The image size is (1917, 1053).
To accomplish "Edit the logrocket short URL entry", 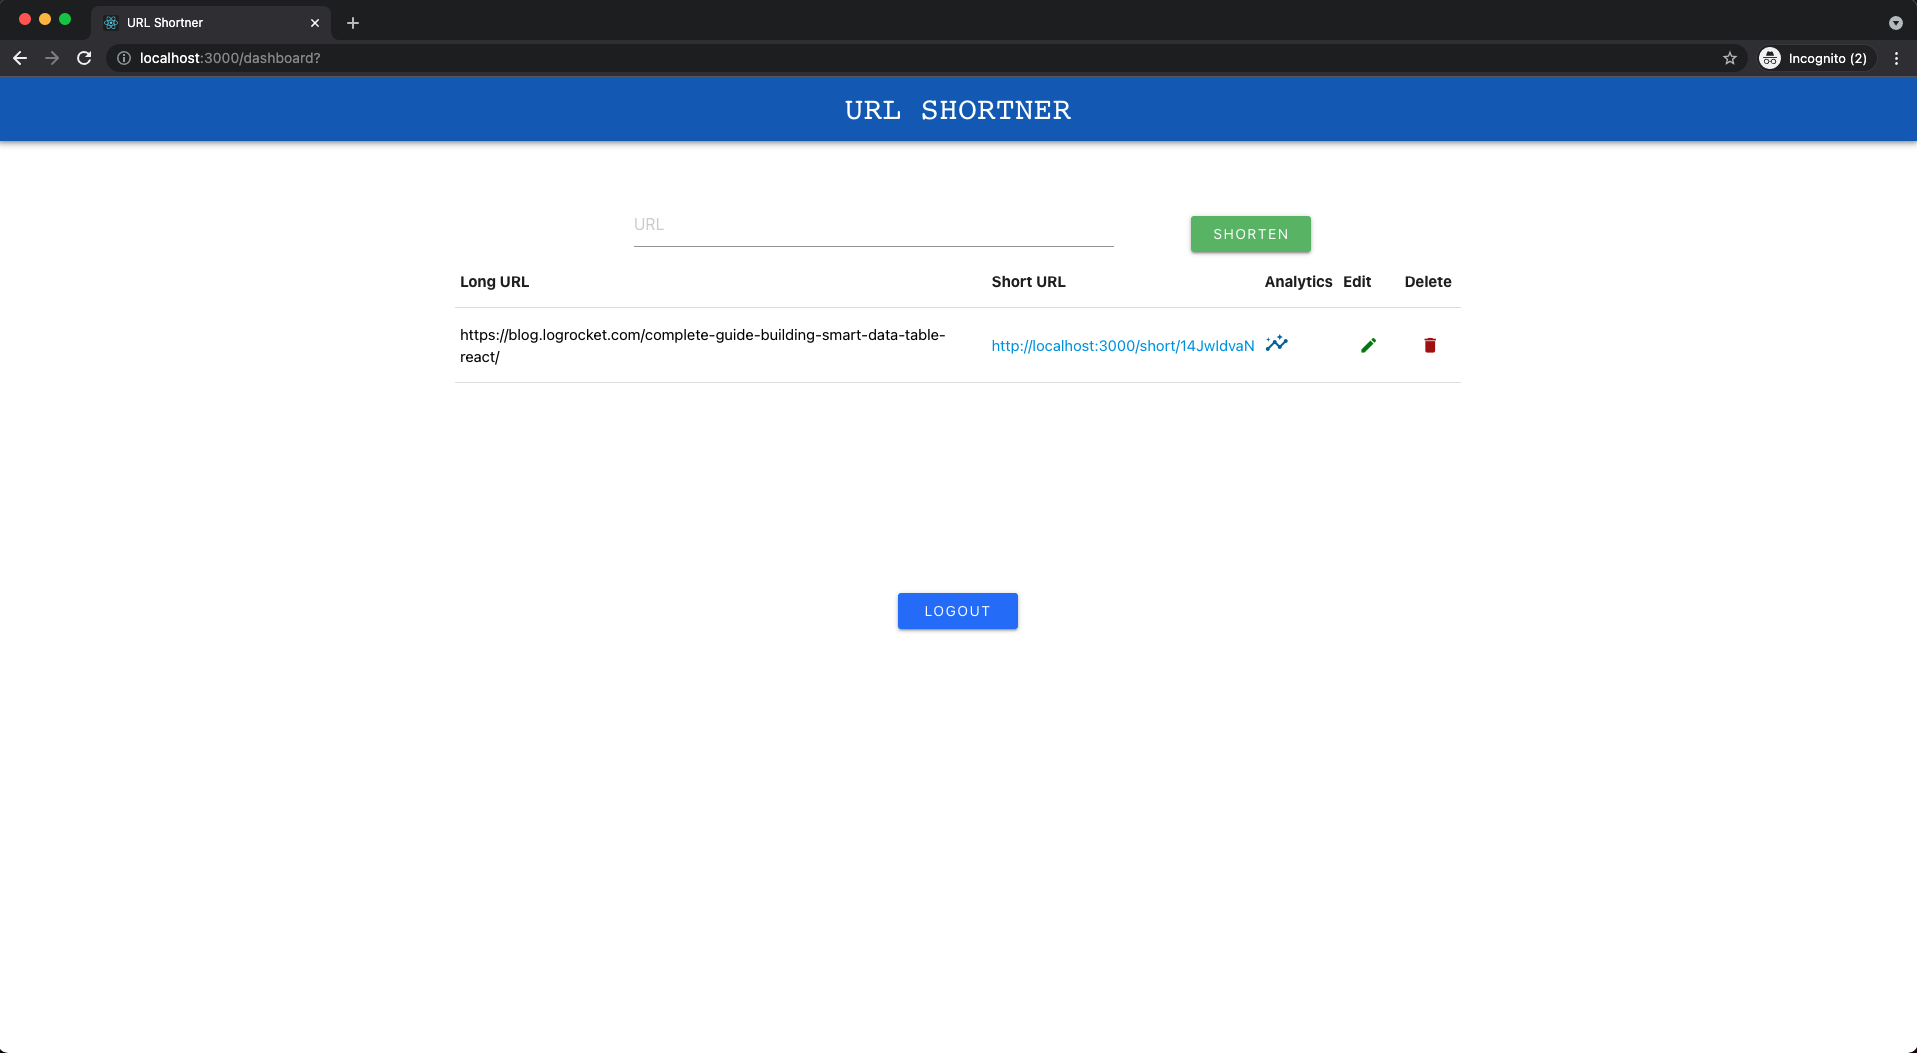I will coord(1368,345).
